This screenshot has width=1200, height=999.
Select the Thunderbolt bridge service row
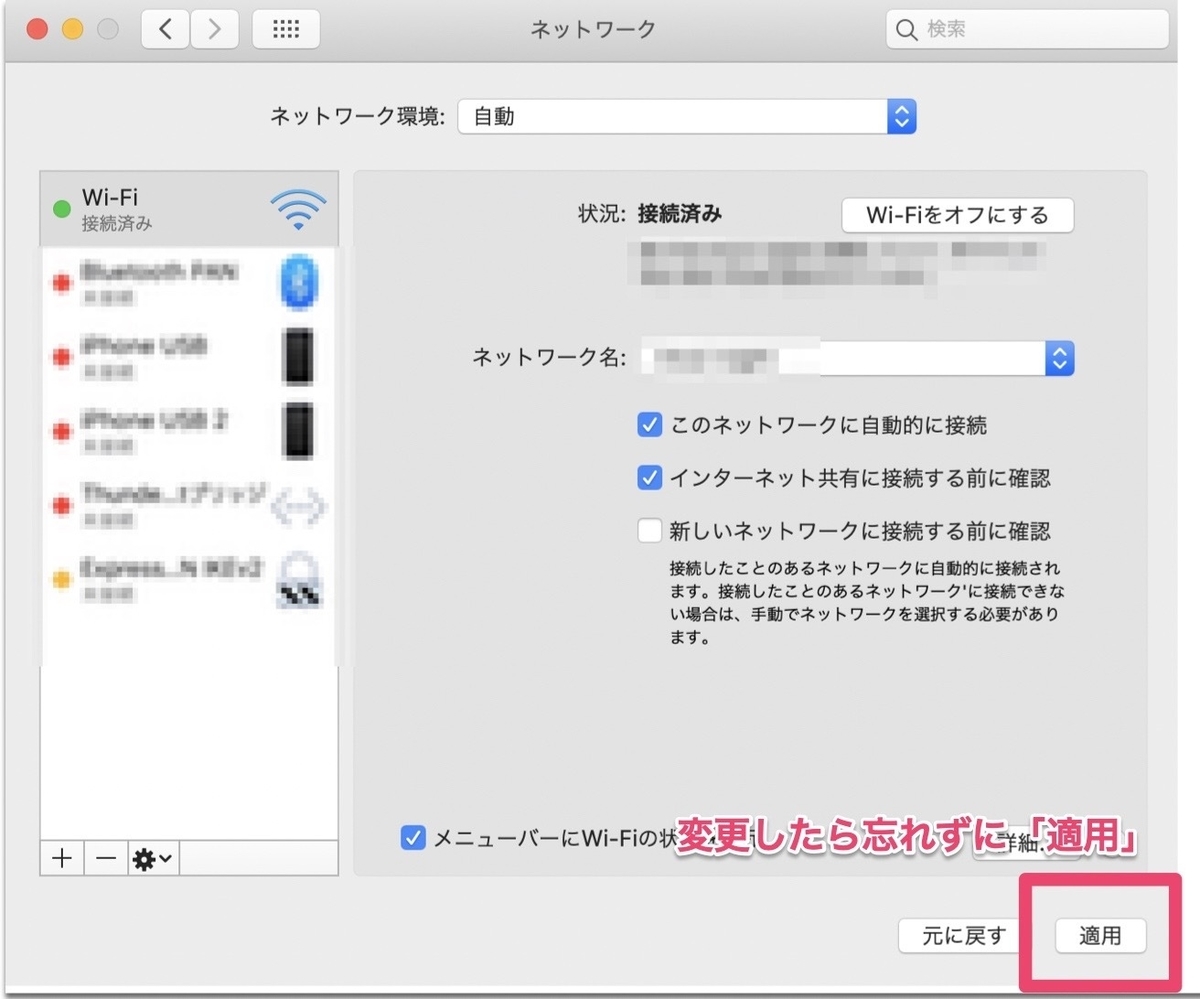pyautogui.click(x=189, y=505)
